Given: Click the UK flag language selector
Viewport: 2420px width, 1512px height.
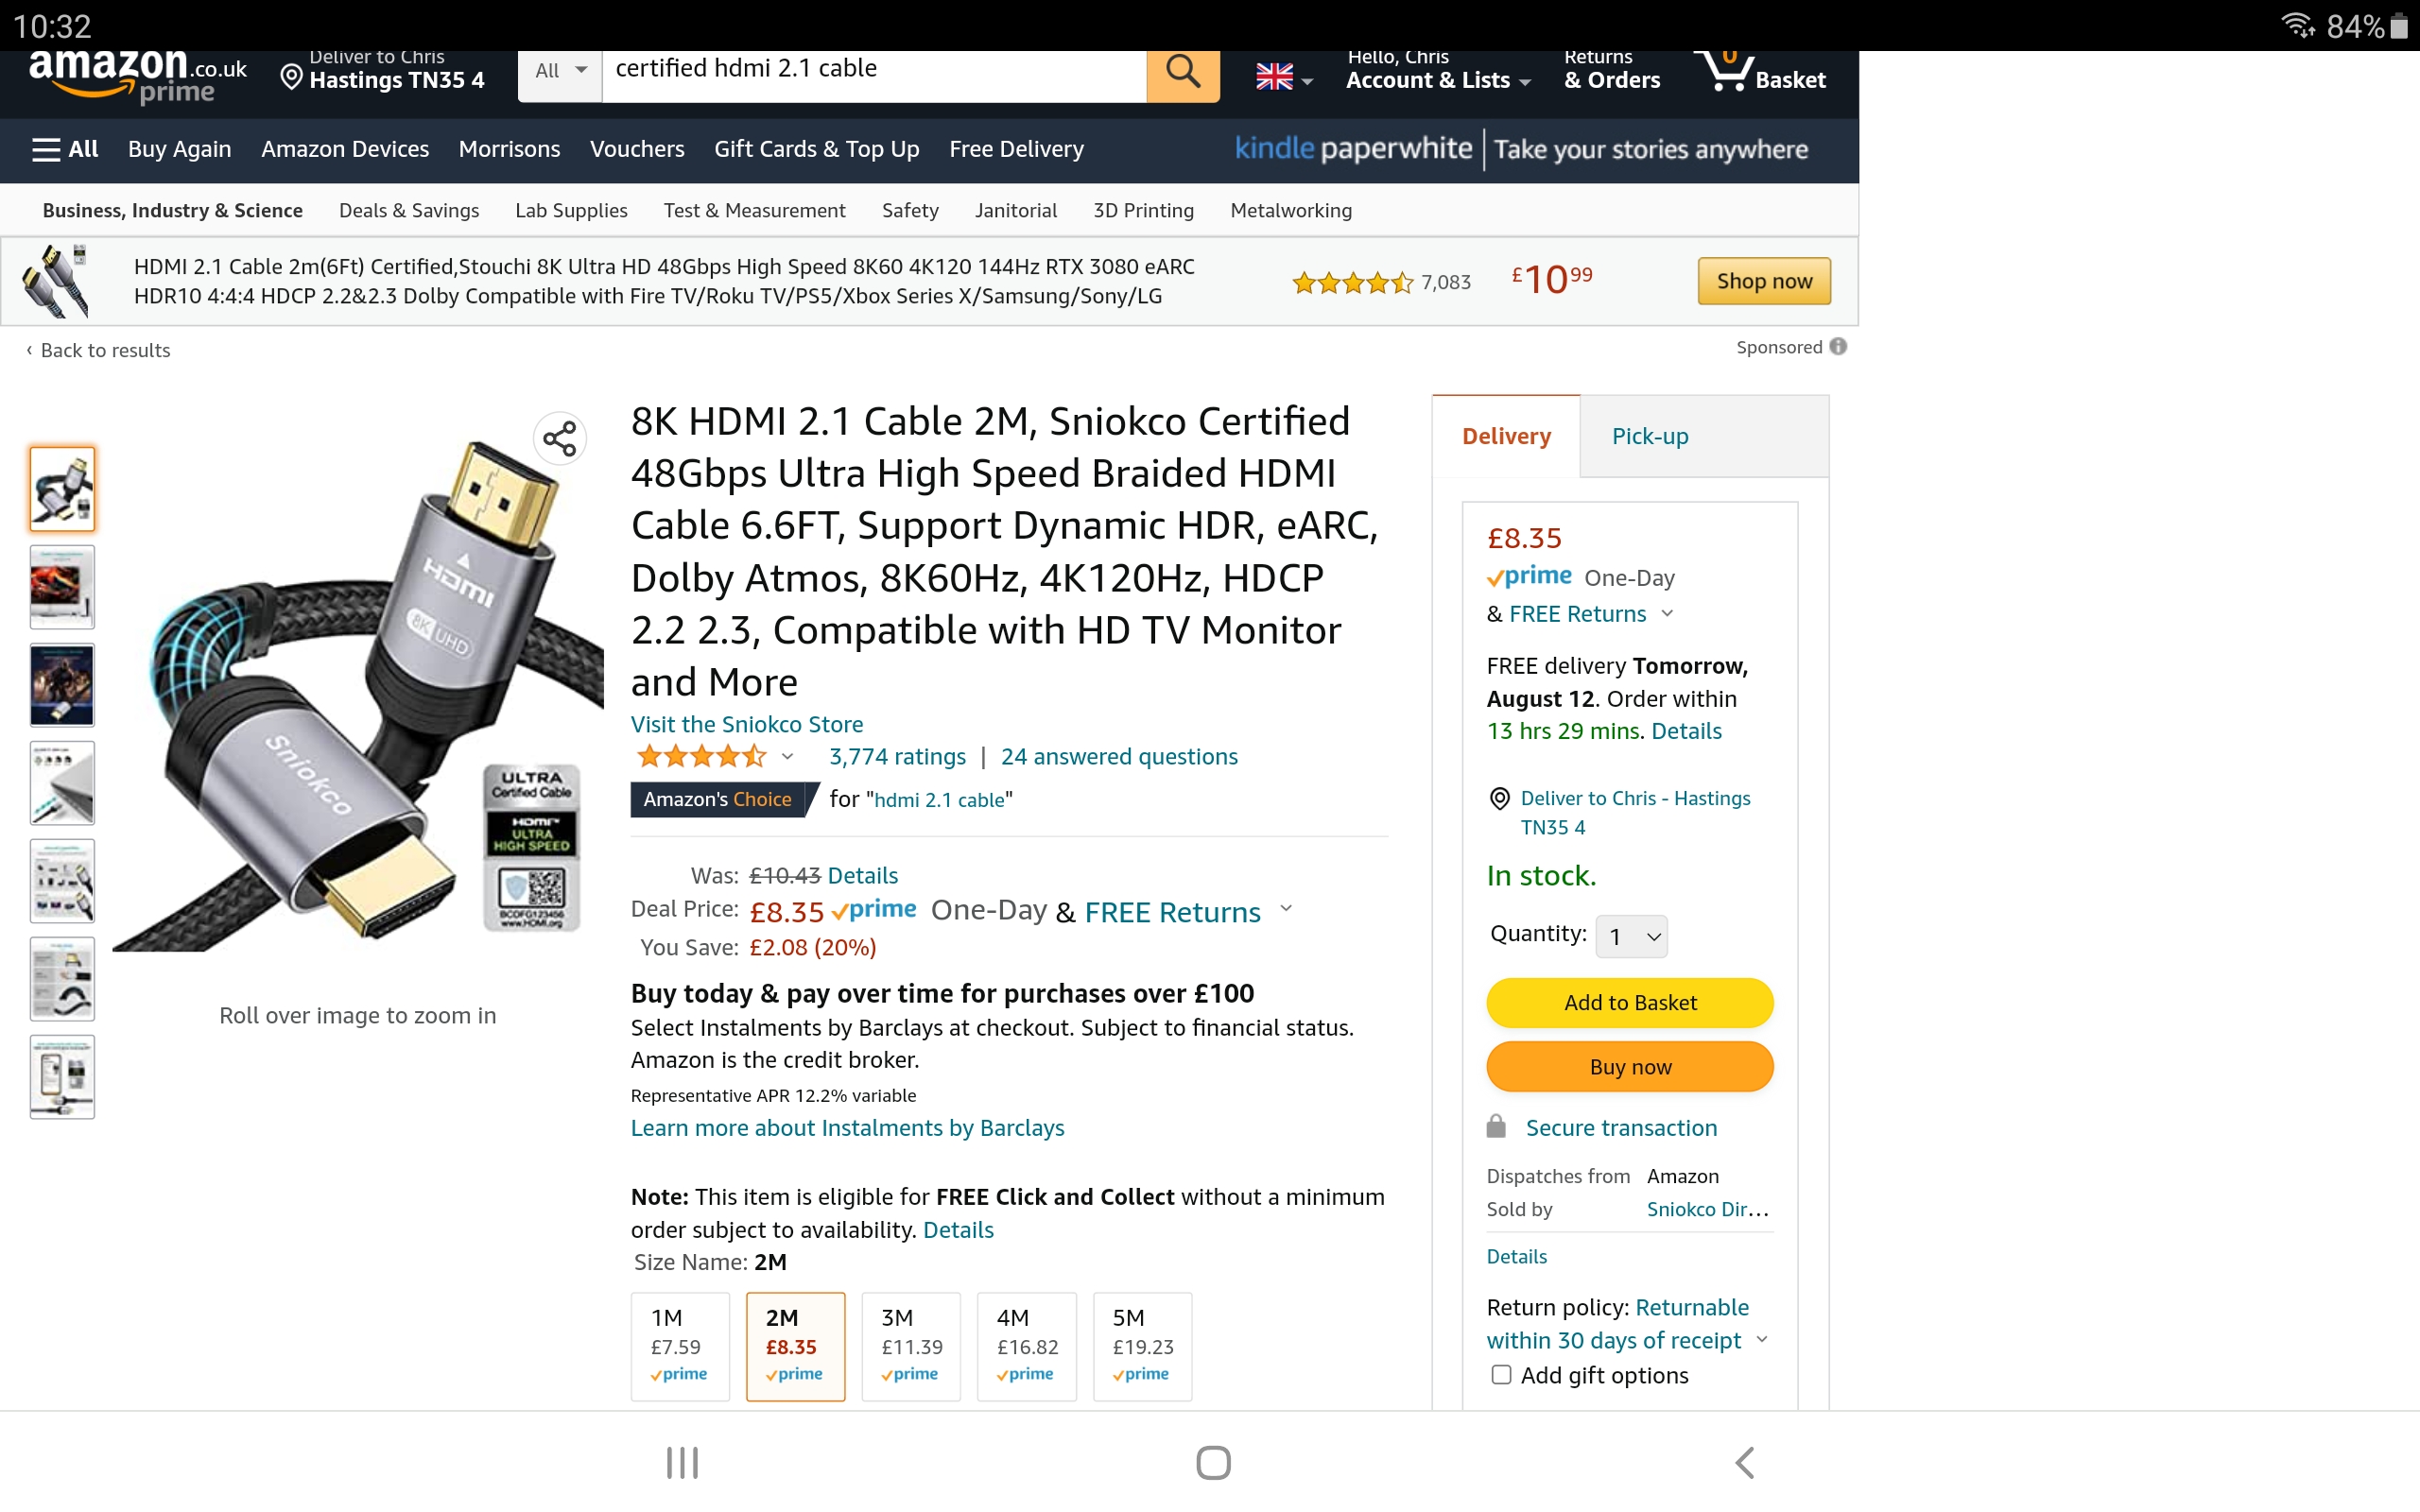Looking at the screenshot, I should (x=1283, y=77).
